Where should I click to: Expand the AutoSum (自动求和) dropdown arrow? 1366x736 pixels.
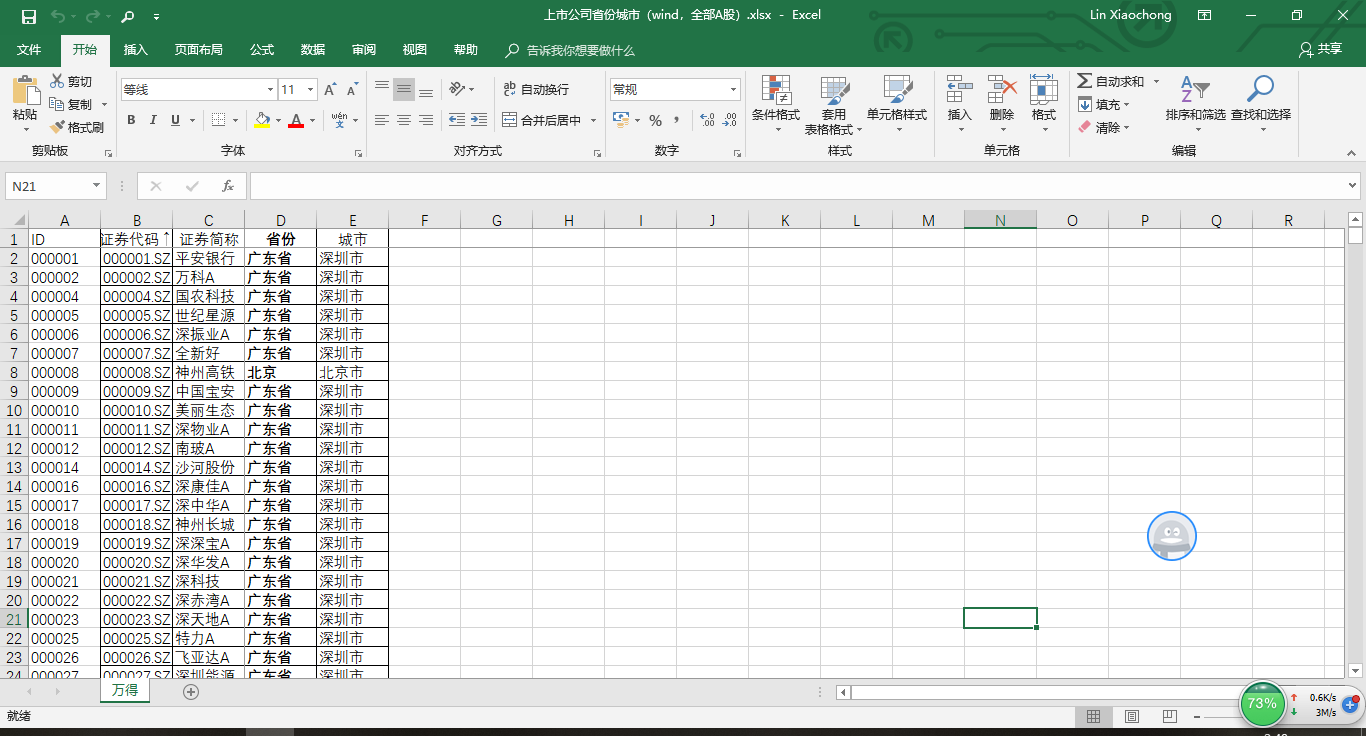pos(1156,81)
